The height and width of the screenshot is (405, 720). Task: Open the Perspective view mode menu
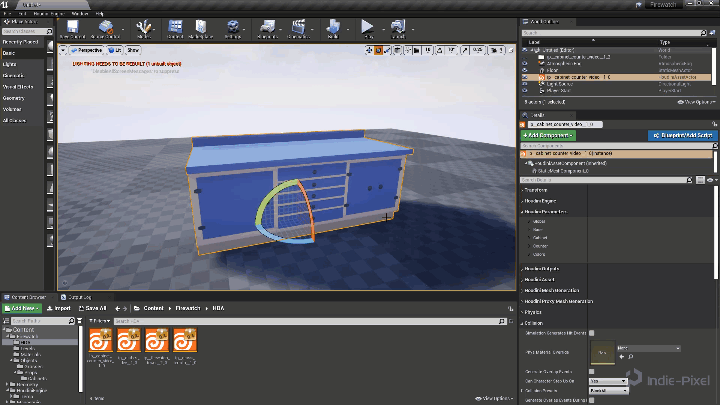pos(86,50)
